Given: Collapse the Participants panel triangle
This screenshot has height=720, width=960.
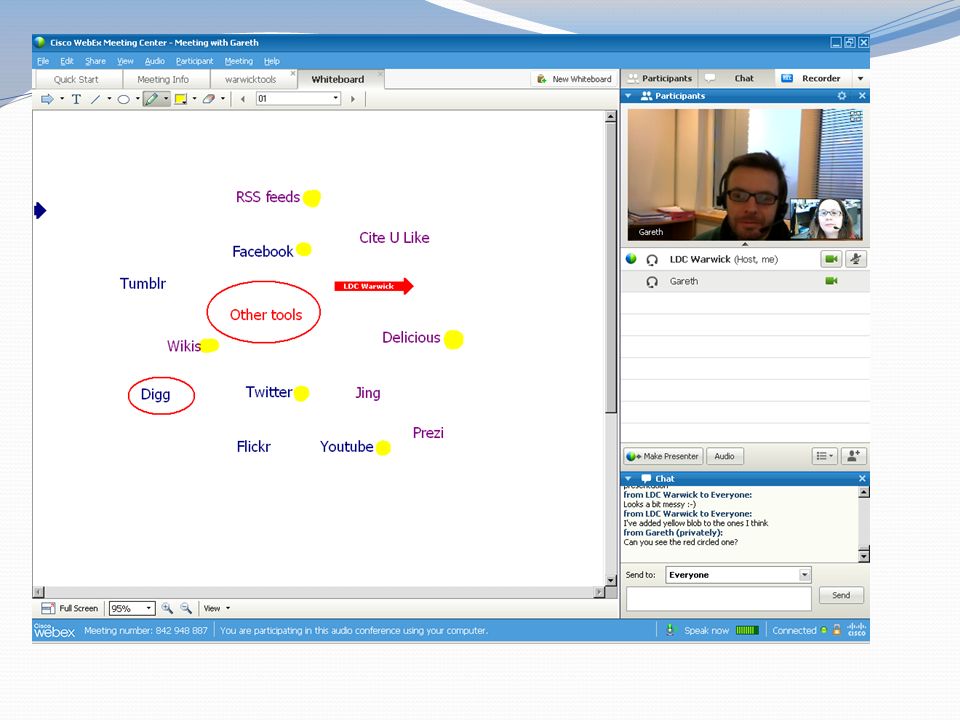Looking at the screenshot, I should pos(628,96).
